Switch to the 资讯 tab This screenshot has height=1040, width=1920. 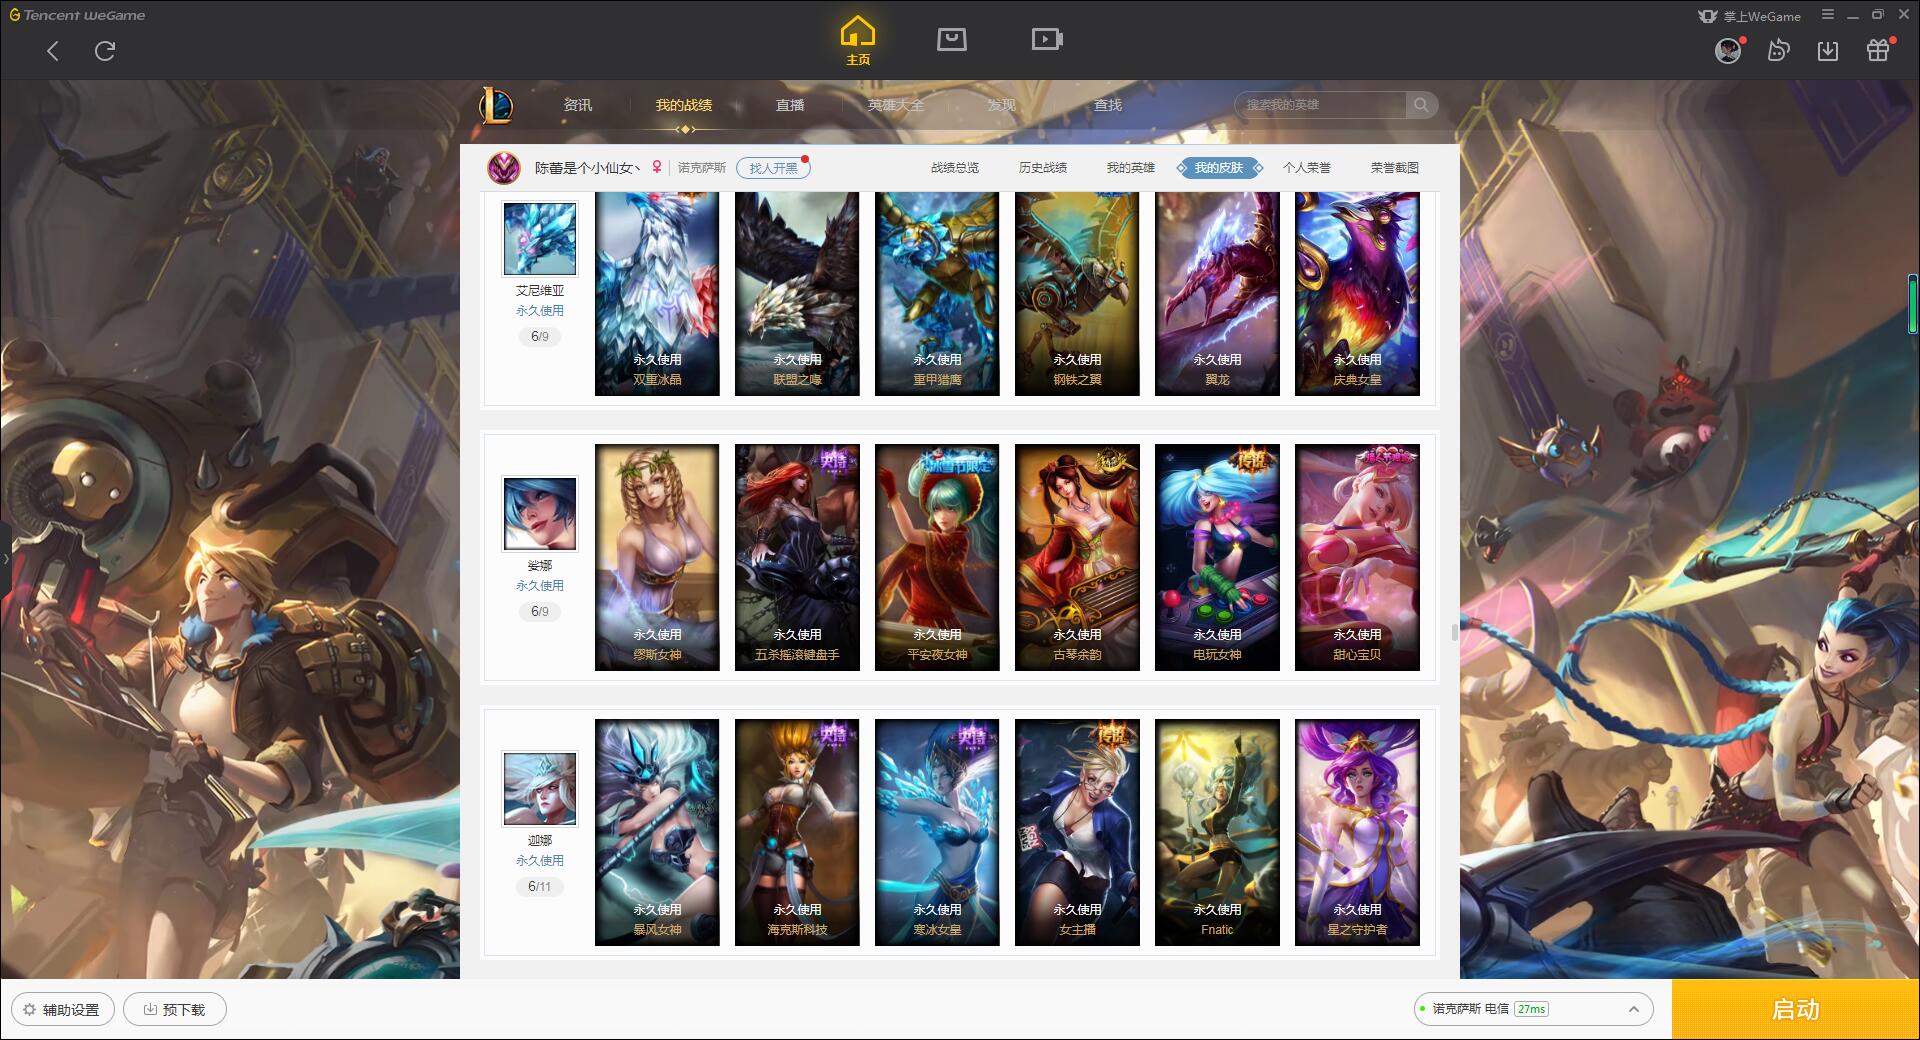coord(577,105)
